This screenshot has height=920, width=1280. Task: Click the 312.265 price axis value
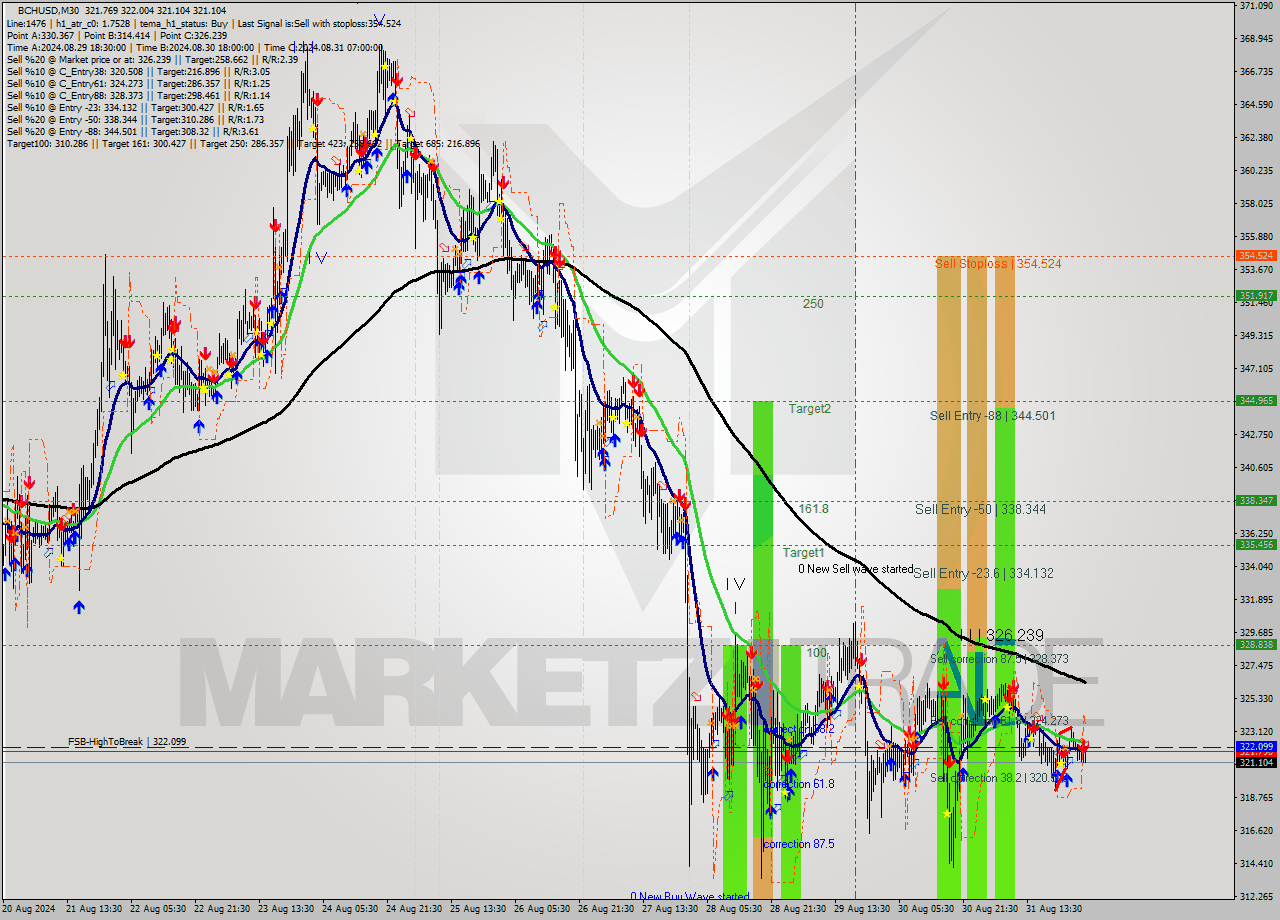click(1256, 896)
